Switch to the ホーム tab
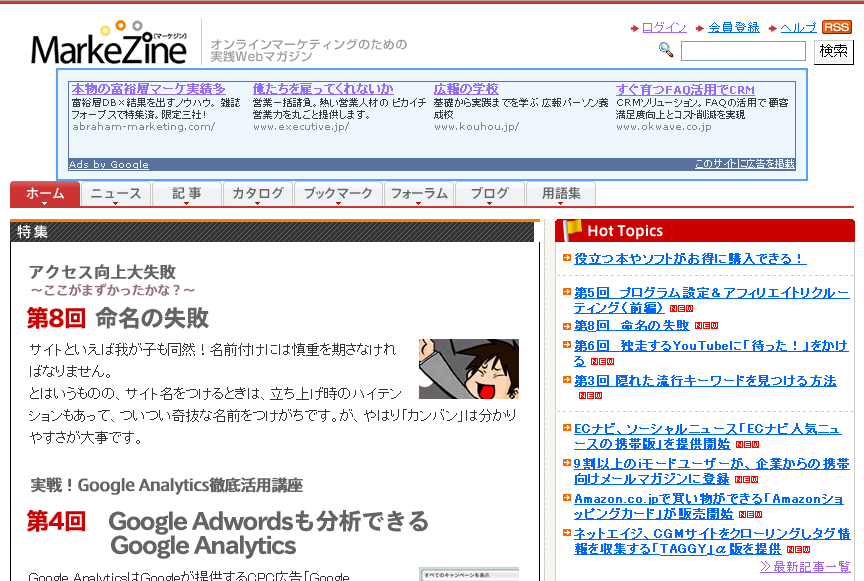This screenshot has width=864, height=581. pyautogui.click(x=44, y=194)
